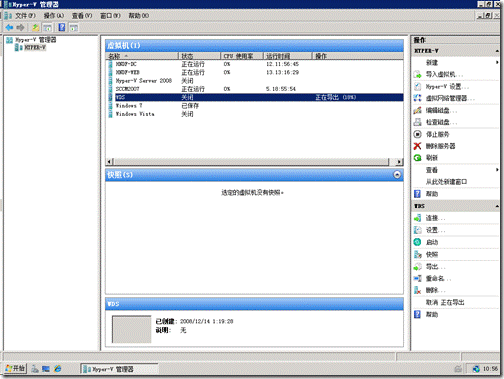Toggle the Actions pane toolbar icon

tap(74, 27)
